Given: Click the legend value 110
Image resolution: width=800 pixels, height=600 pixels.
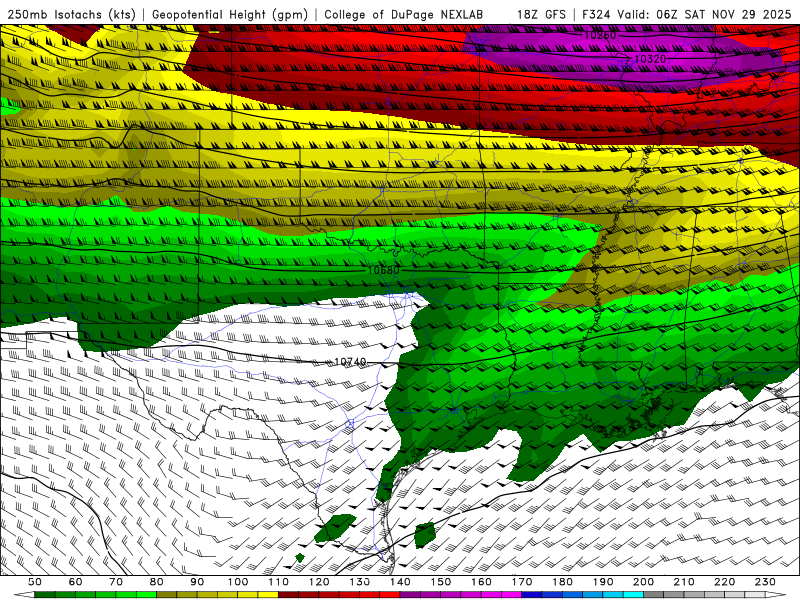Looking at the screenshot, I should coord(278,582).
